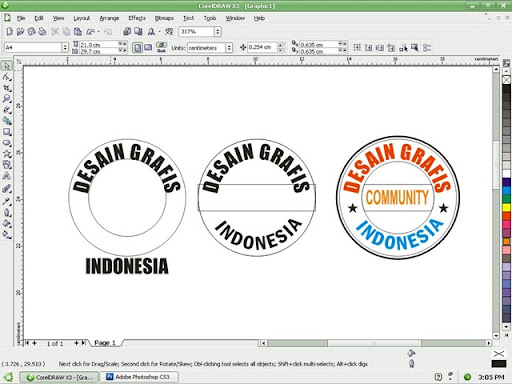Image resolution: width=512 pixels, height=384 pixels.
Task: Open the zoom level 317% dropdown
Action: pos(218,32)
